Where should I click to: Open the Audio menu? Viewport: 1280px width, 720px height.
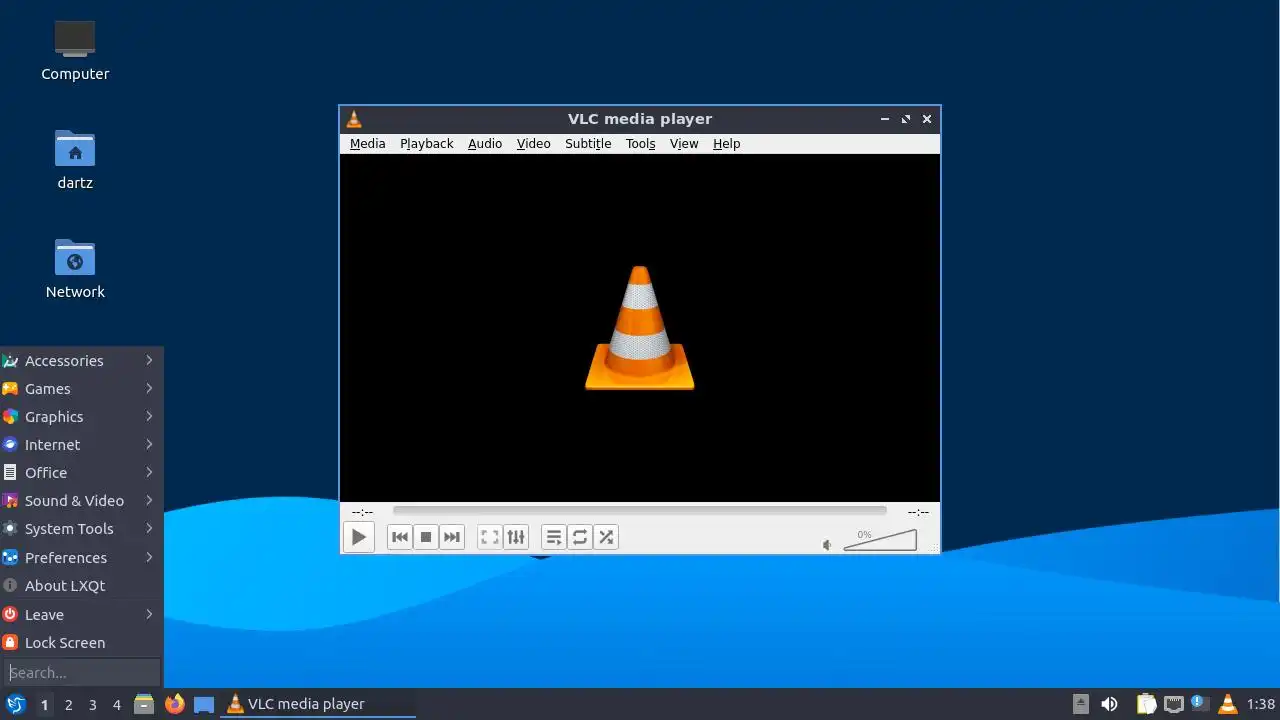pos(485,144)
